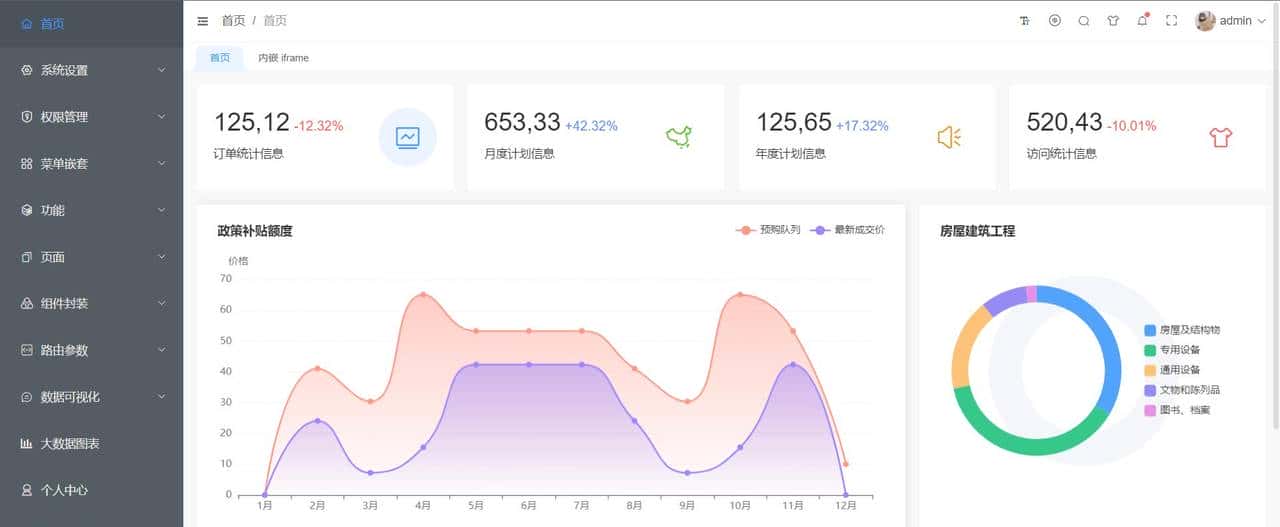Click the yearly plan speaker icon

(948, 137)
